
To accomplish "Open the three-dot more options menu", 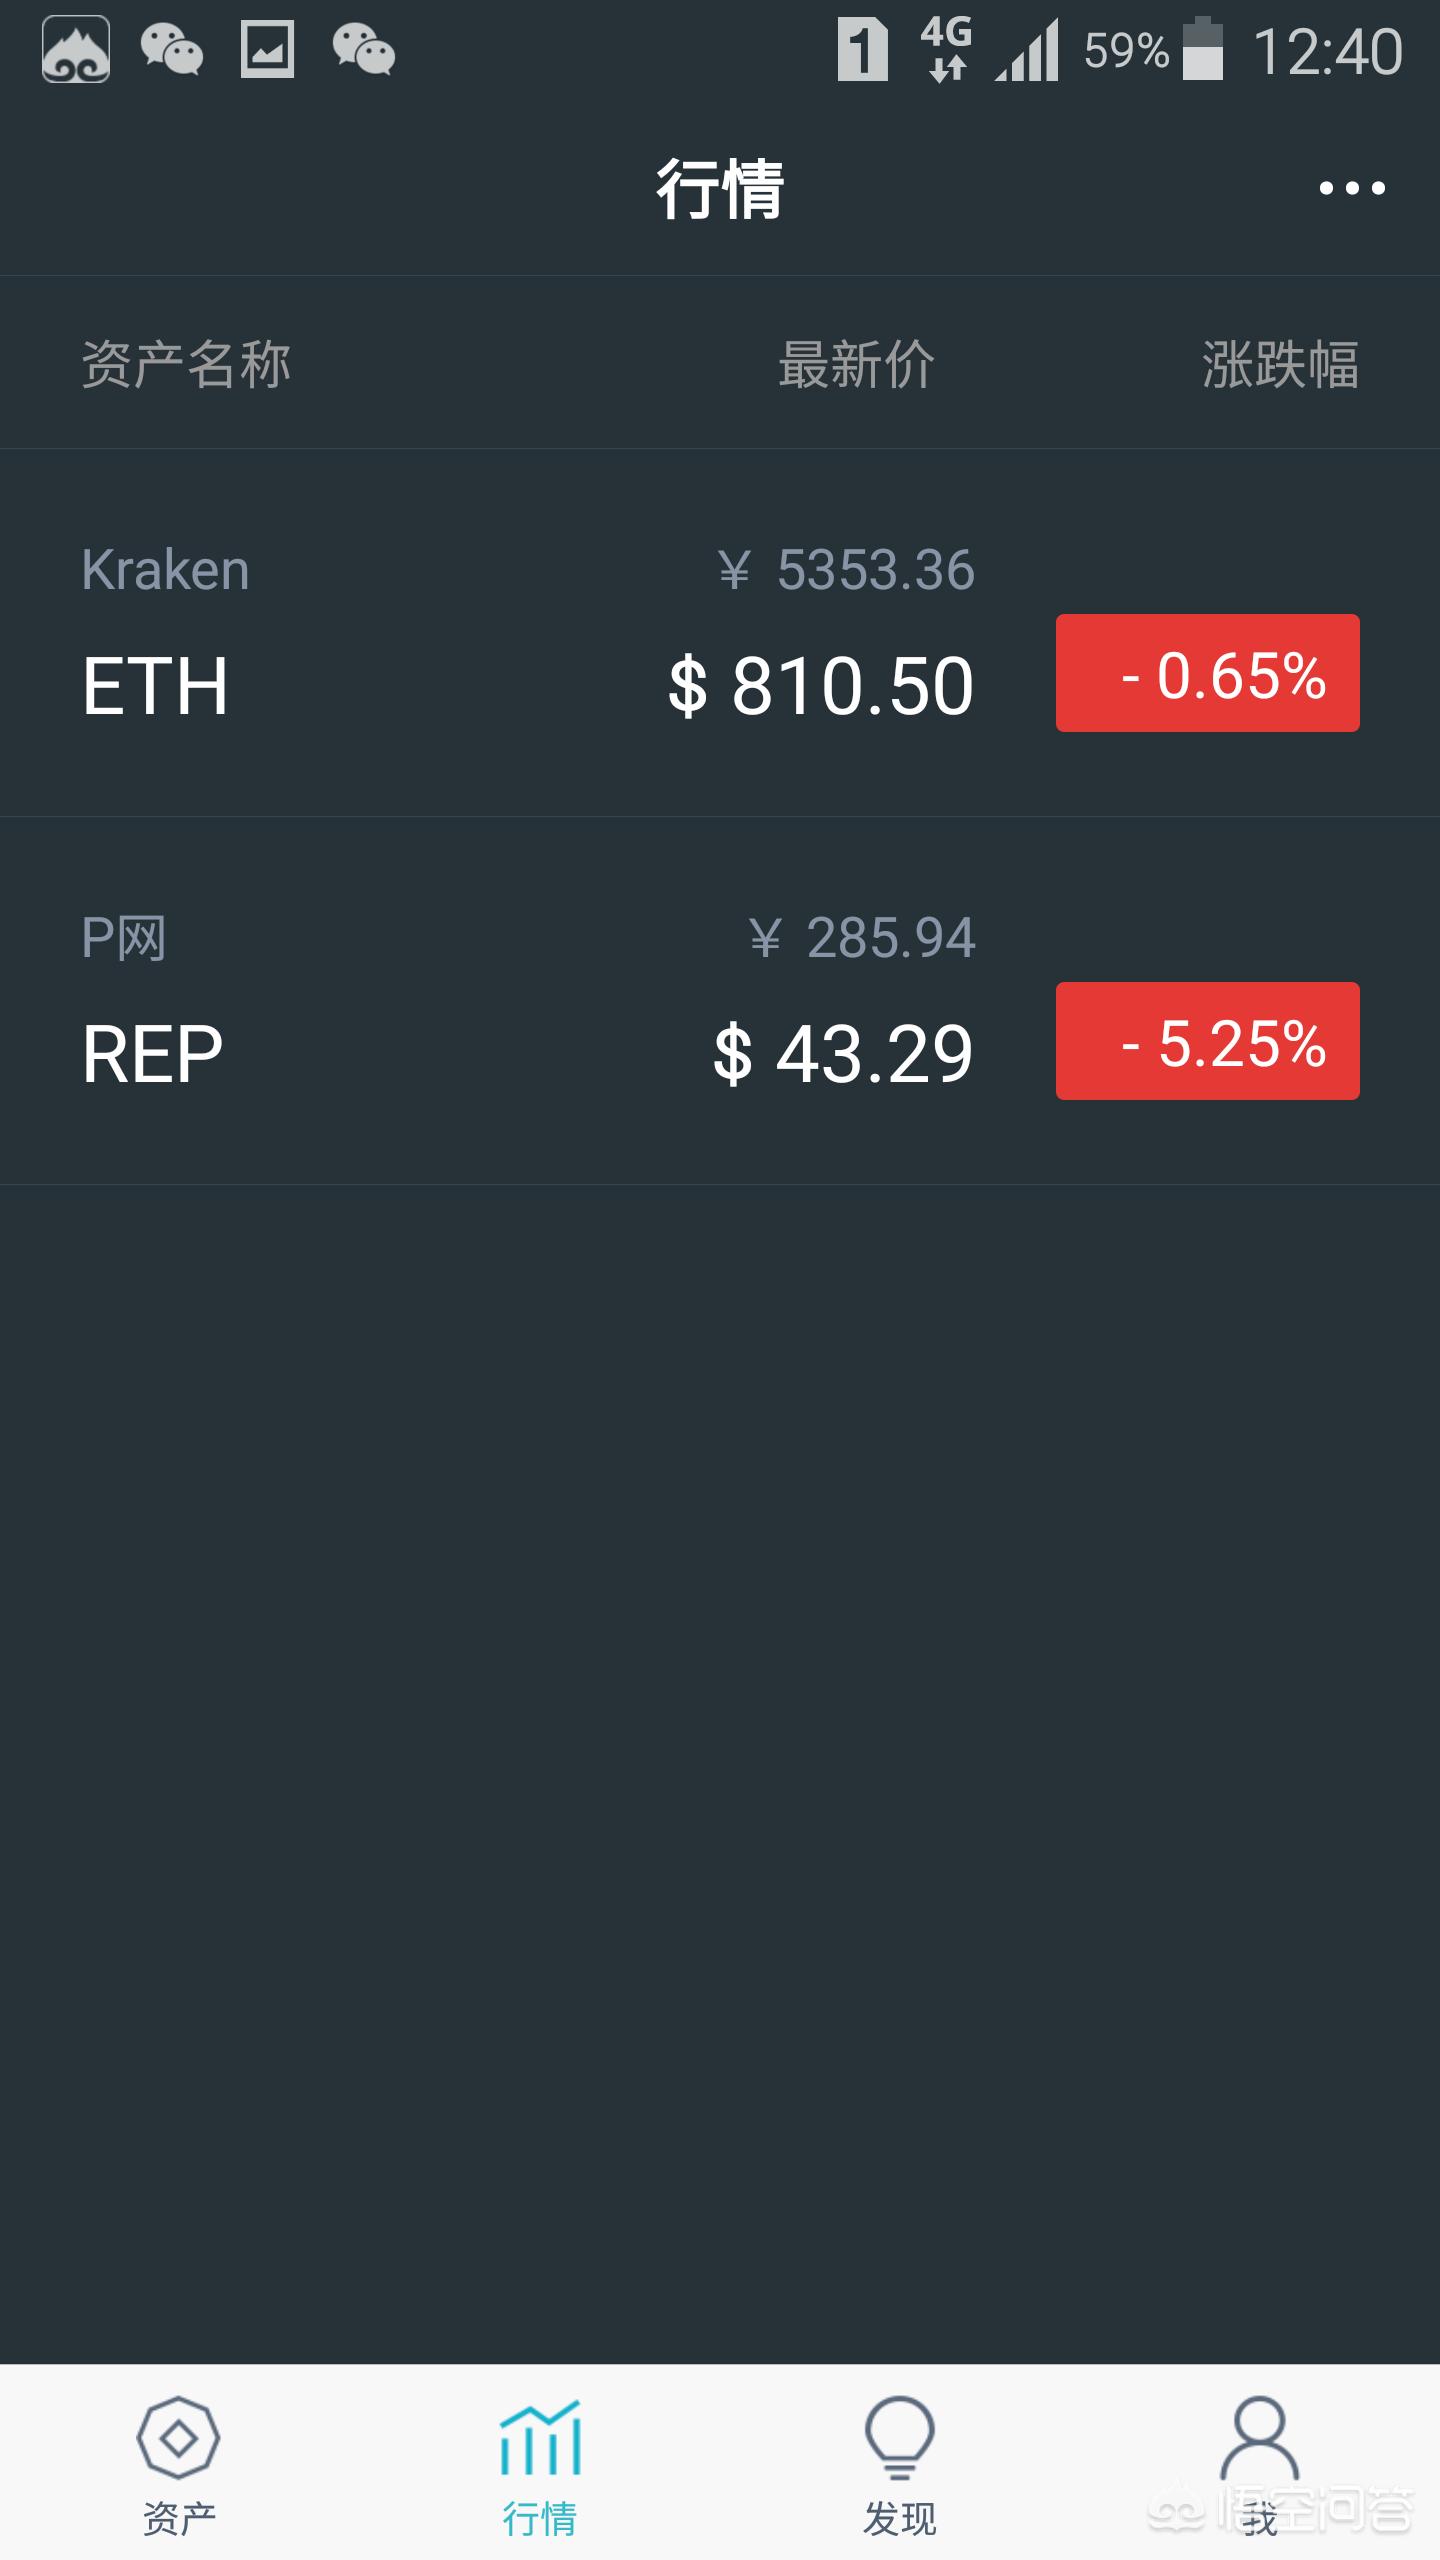I will point(1351,188).
